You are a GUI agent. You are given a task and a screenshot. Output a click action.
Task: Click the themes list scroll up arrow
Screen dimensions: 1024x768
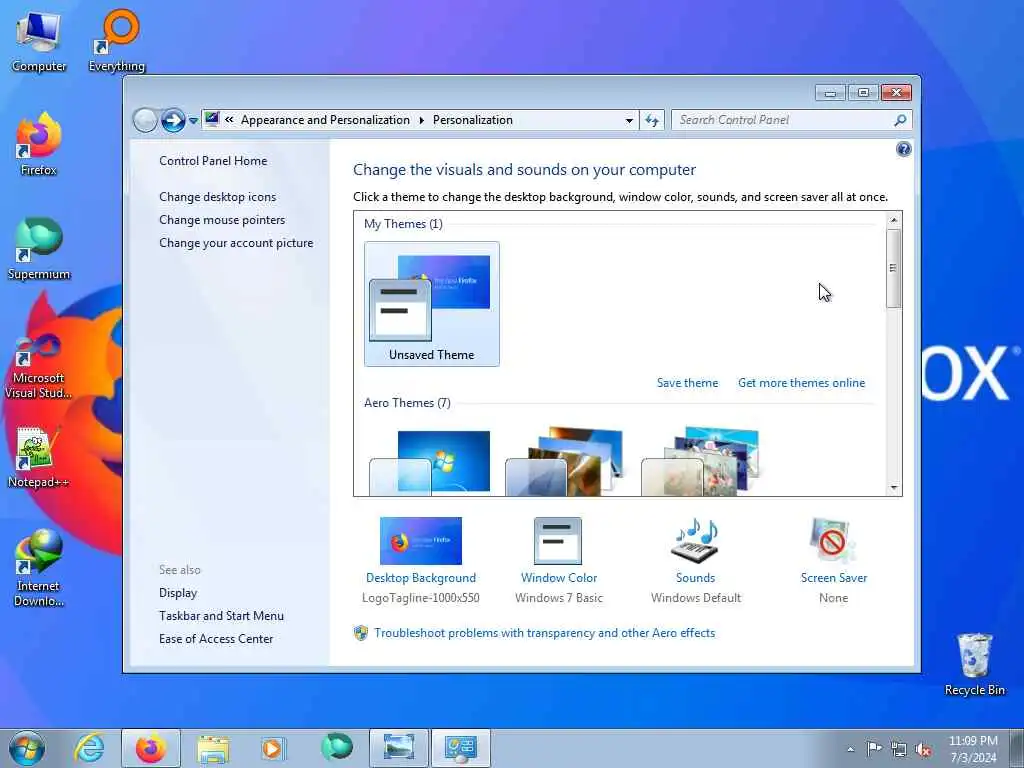click(x=894, y=220)
